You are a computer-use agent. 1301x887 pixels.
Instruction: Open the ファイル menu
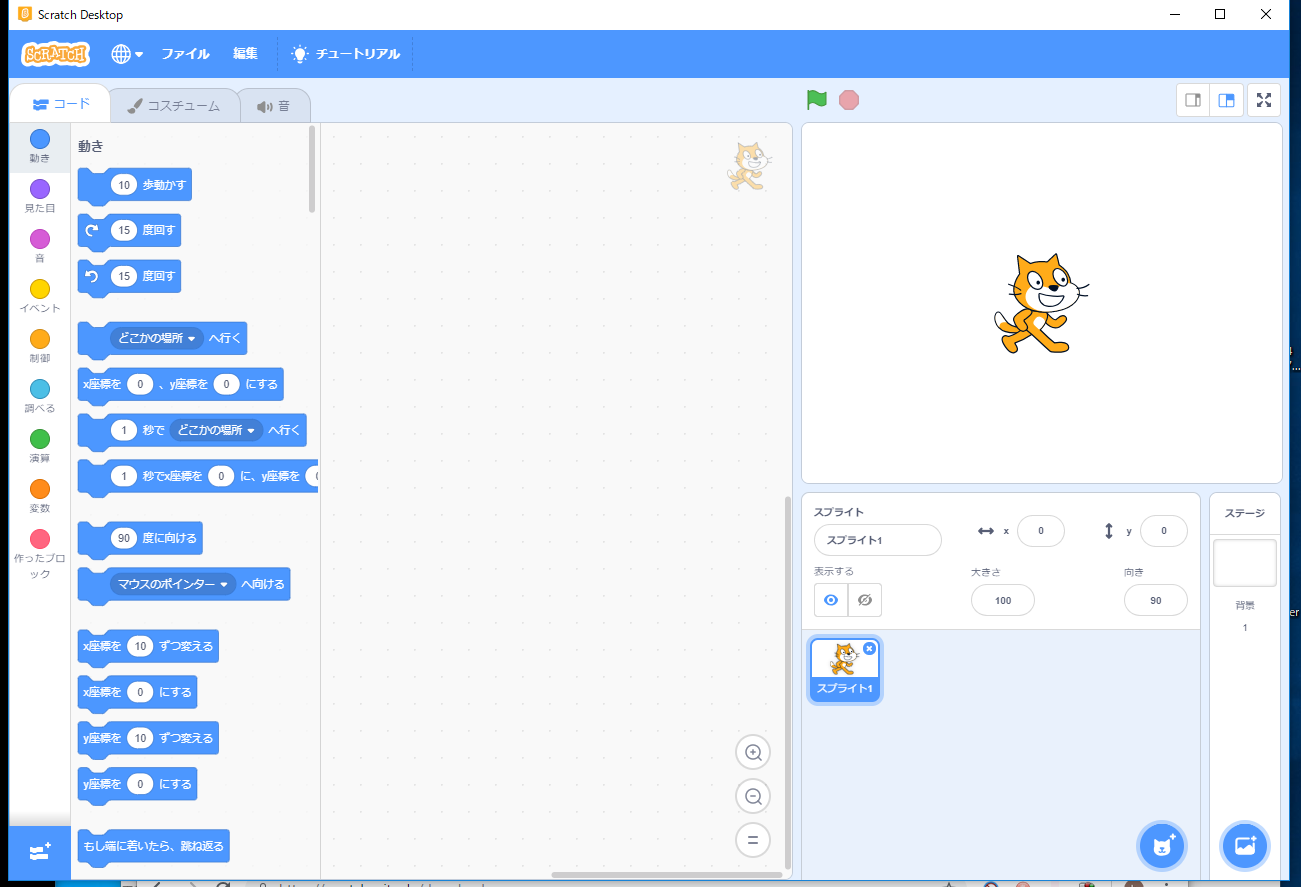pyautogui.click(x=185, y=54)
